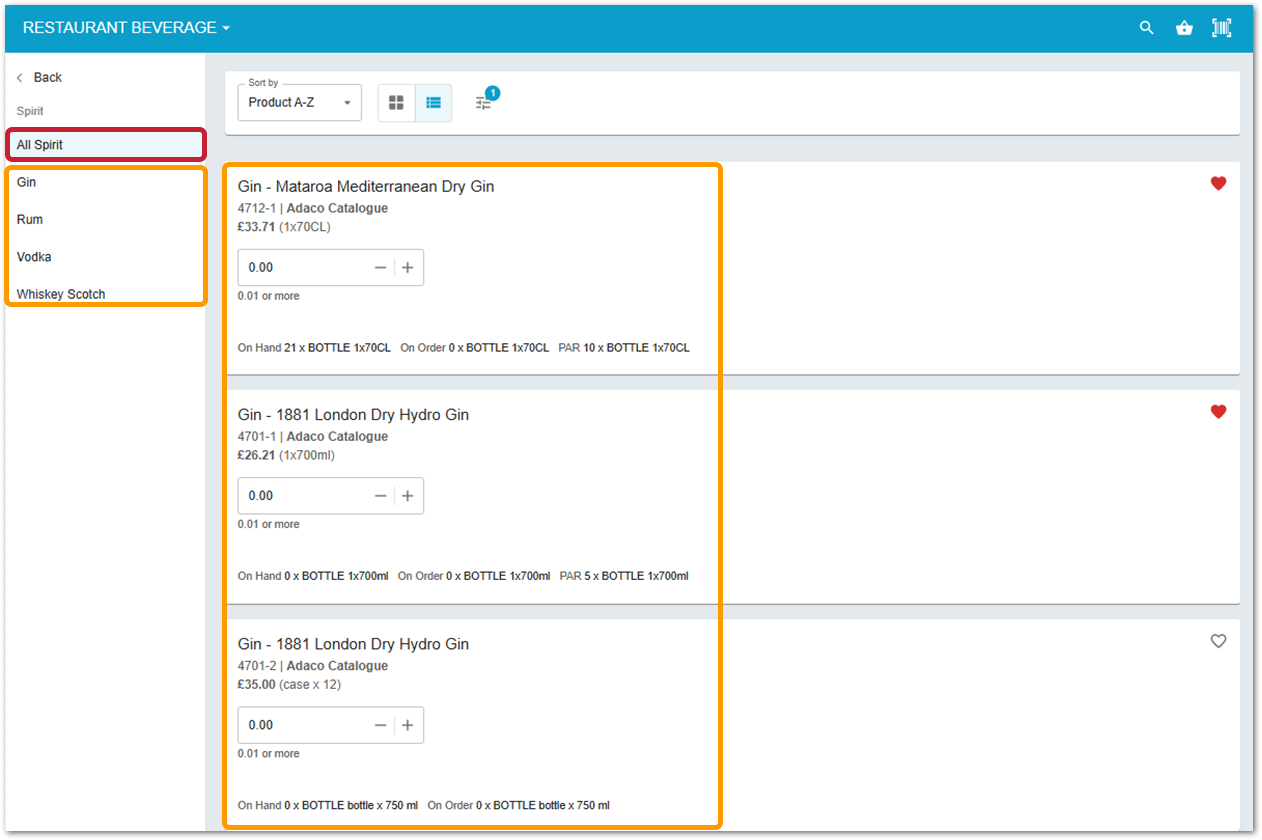Favorite the 1881 London Dry Hydro Gin case
Screen dimensions: 1262x840
(x=1218, y=641)
